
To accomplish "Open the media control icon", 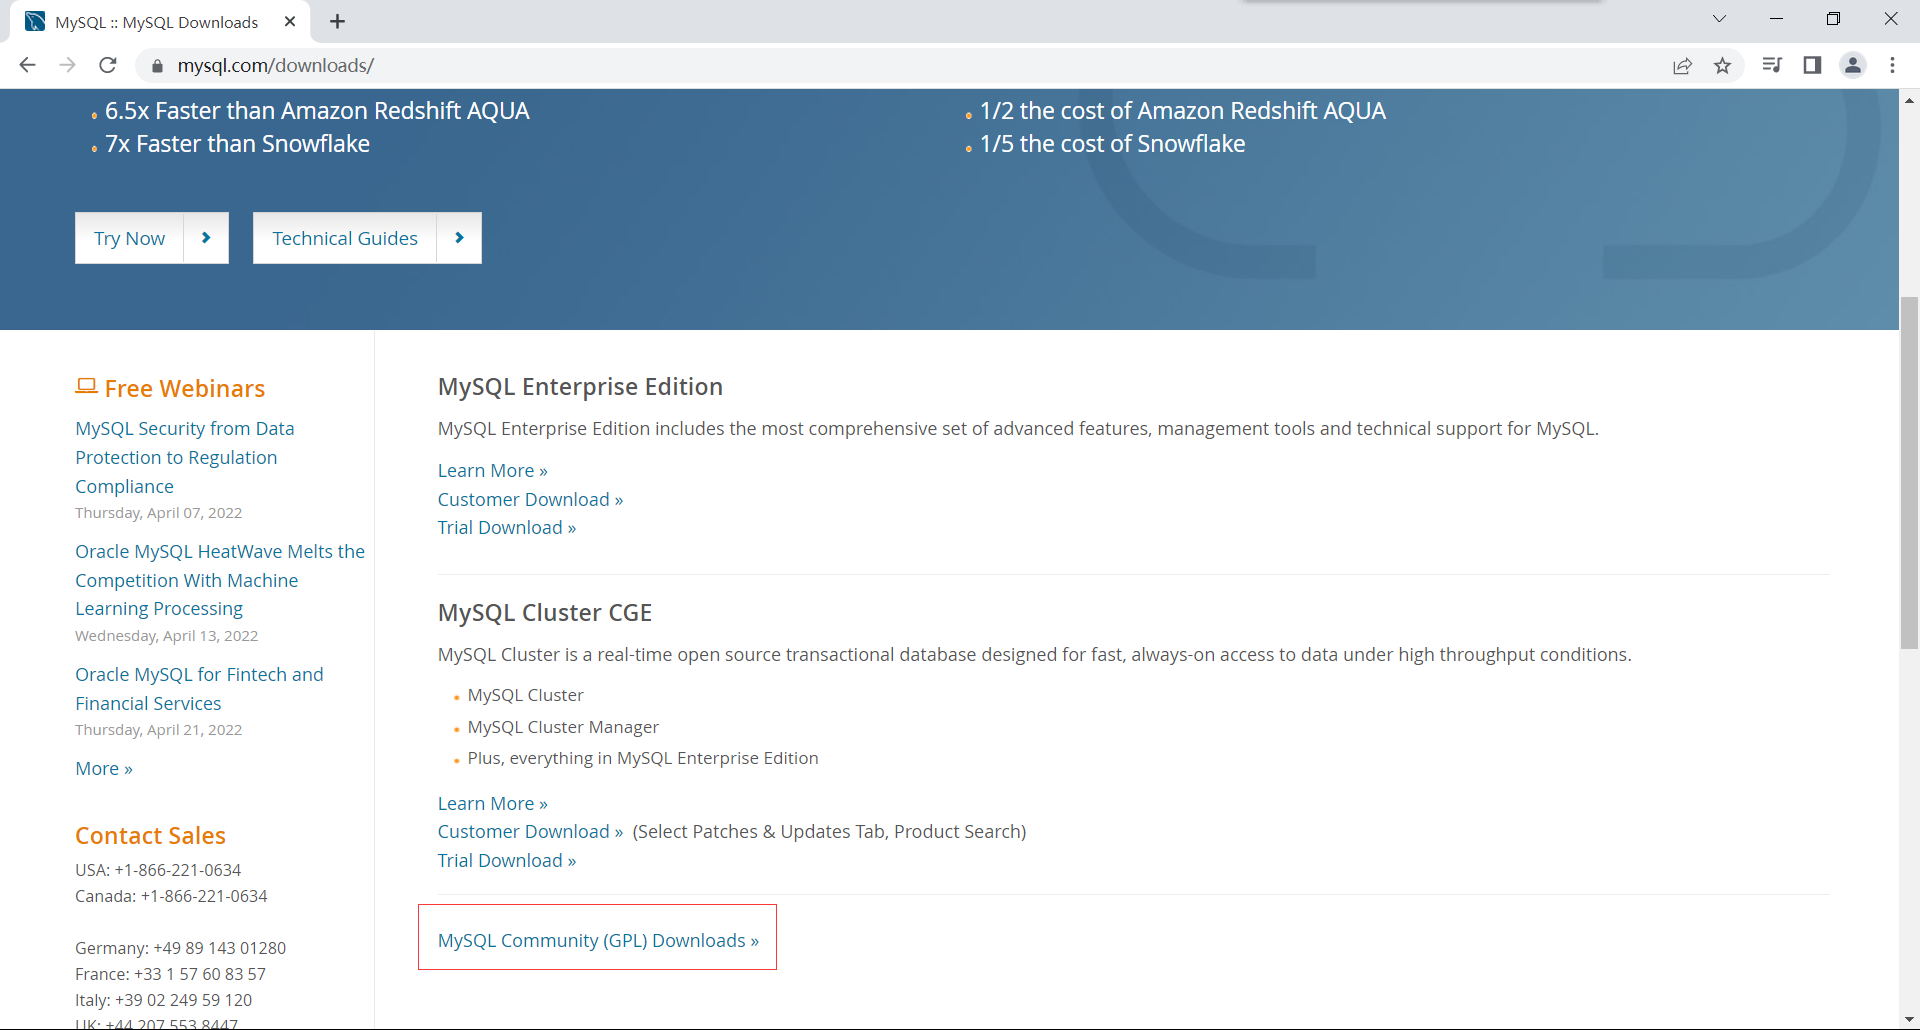I will (1772, 65).
